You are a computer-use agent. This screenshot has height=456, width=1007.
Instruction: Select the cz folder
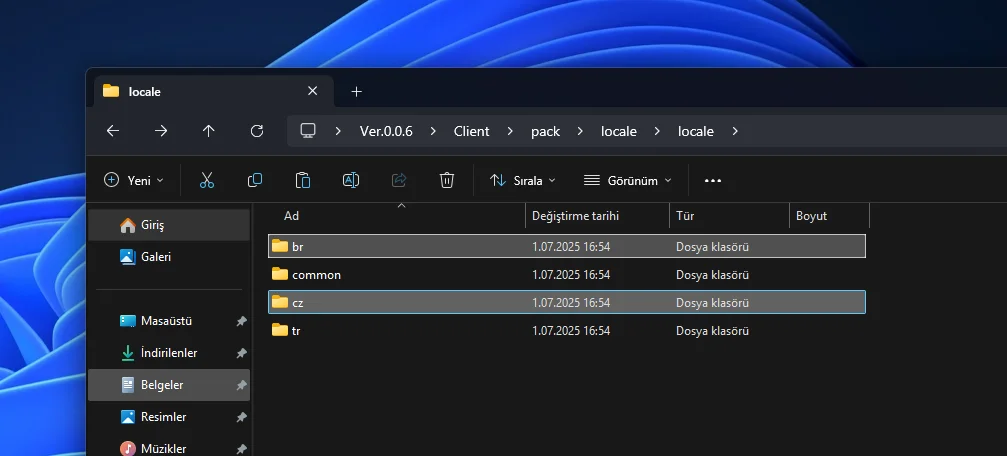pyautogui.click(x=566, y=302)
